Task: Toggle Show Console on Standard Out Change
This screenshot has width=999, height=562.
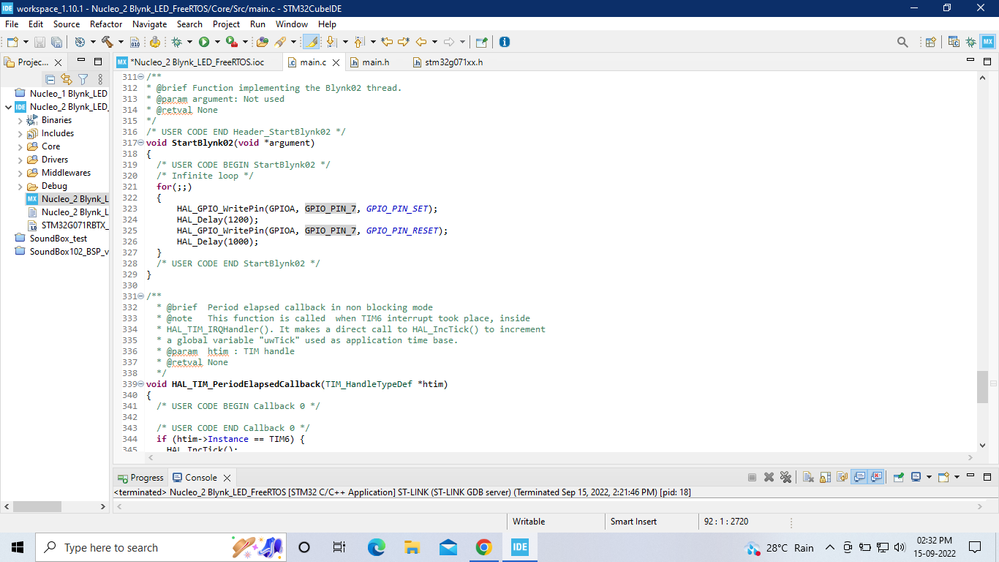Action: point(859,477)
